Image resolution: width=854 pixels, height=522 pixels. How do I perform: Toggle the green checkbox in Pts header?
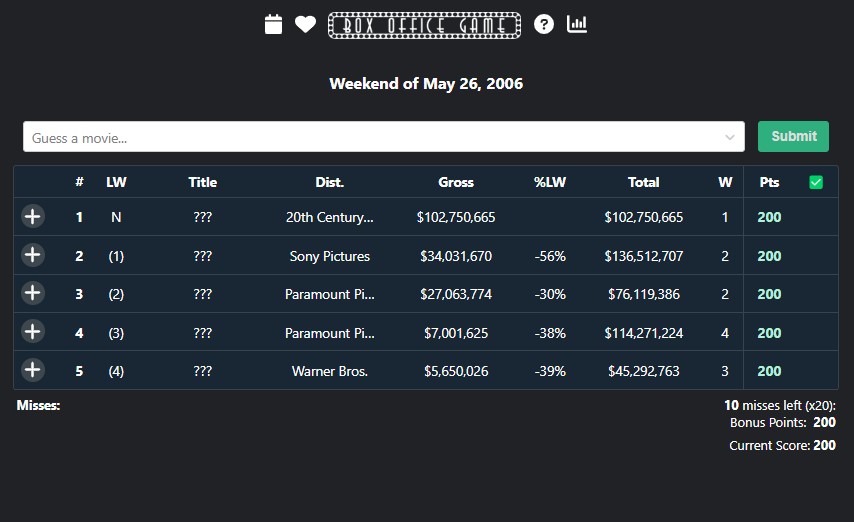(x=816, y=182)
